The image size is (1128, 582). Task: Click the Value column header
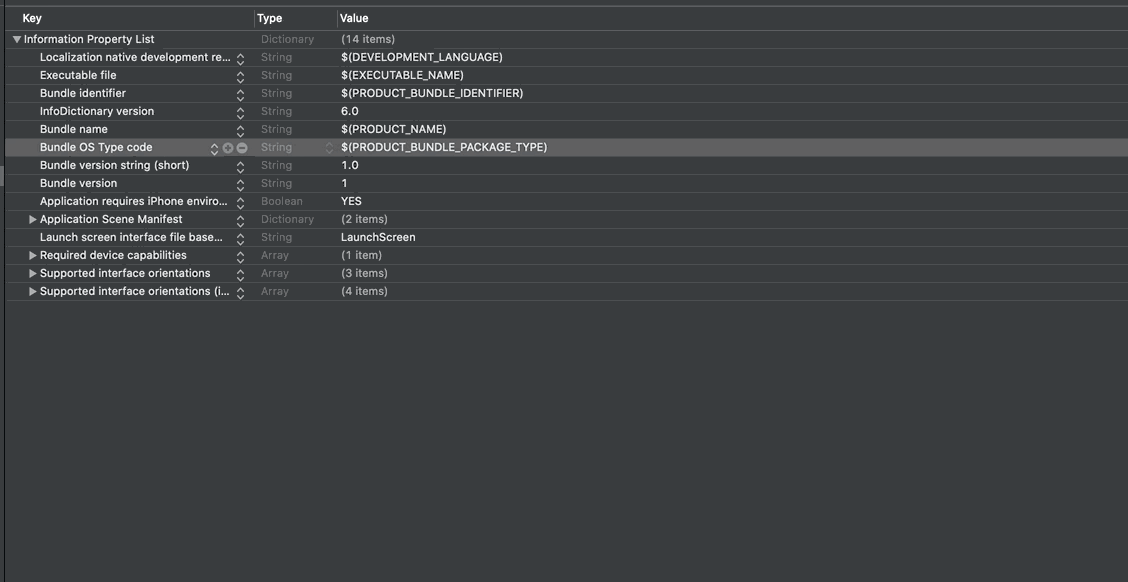coord(354,17)
